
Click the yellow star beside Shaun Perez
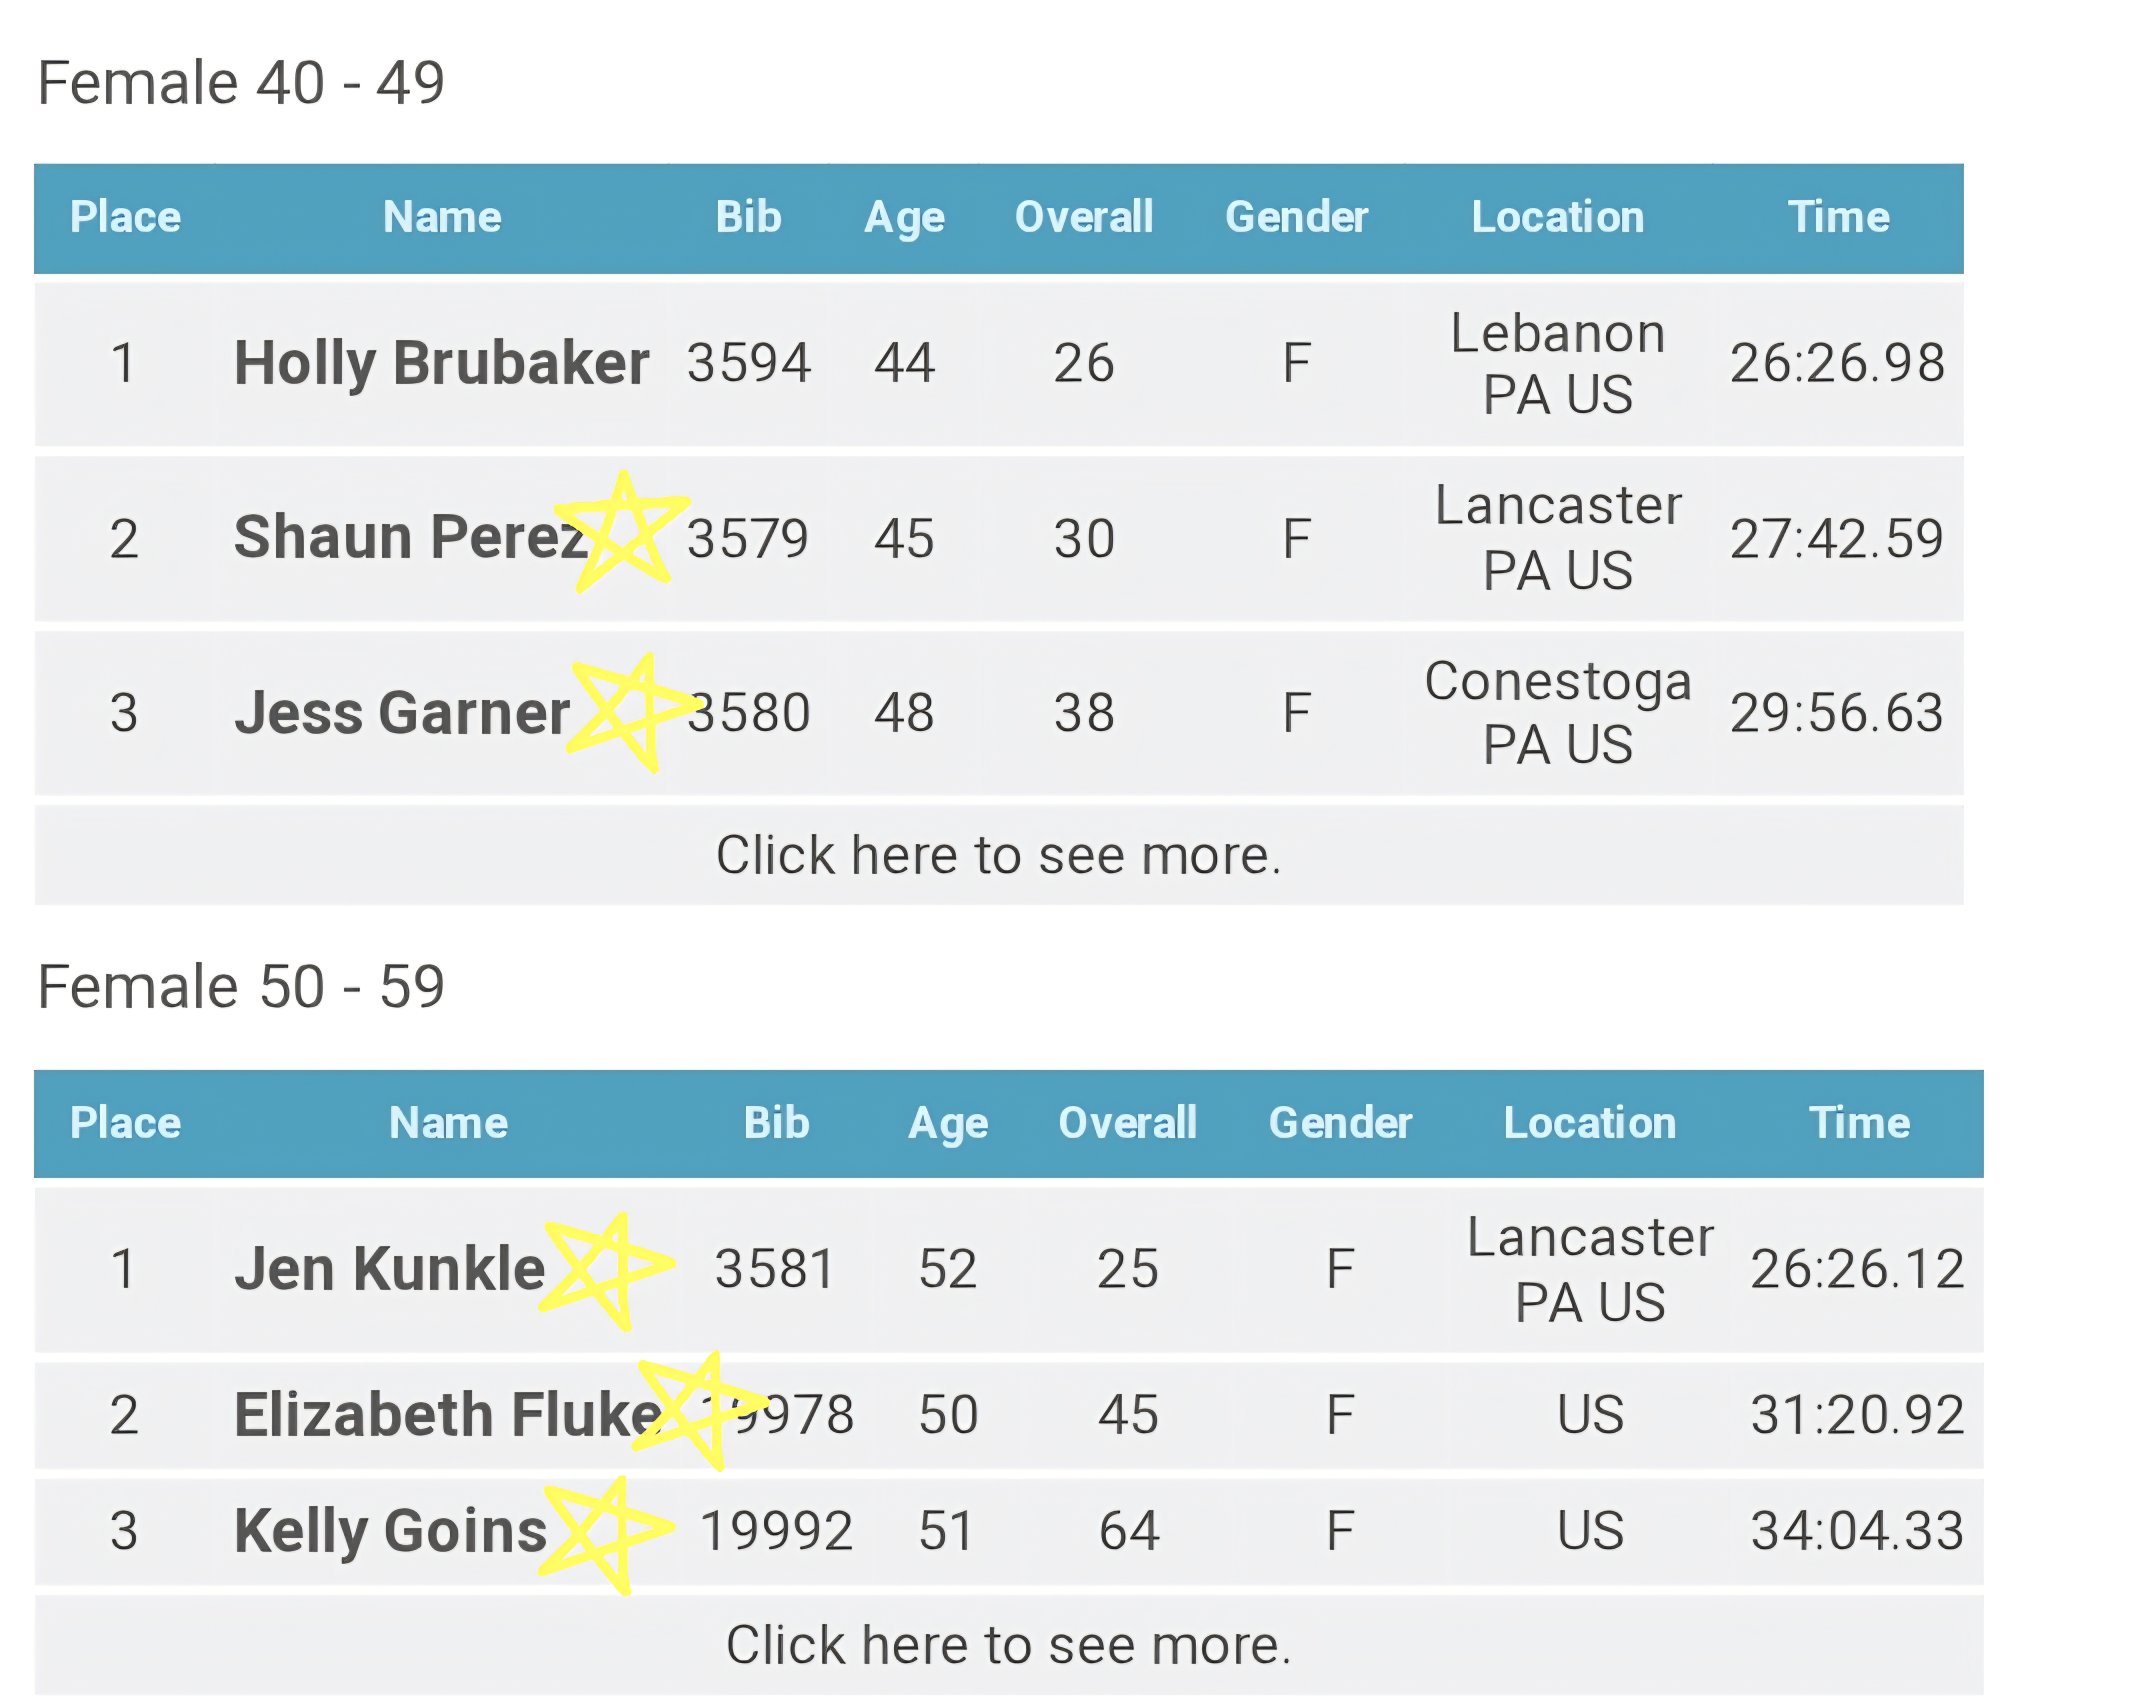tap(623, 533)
